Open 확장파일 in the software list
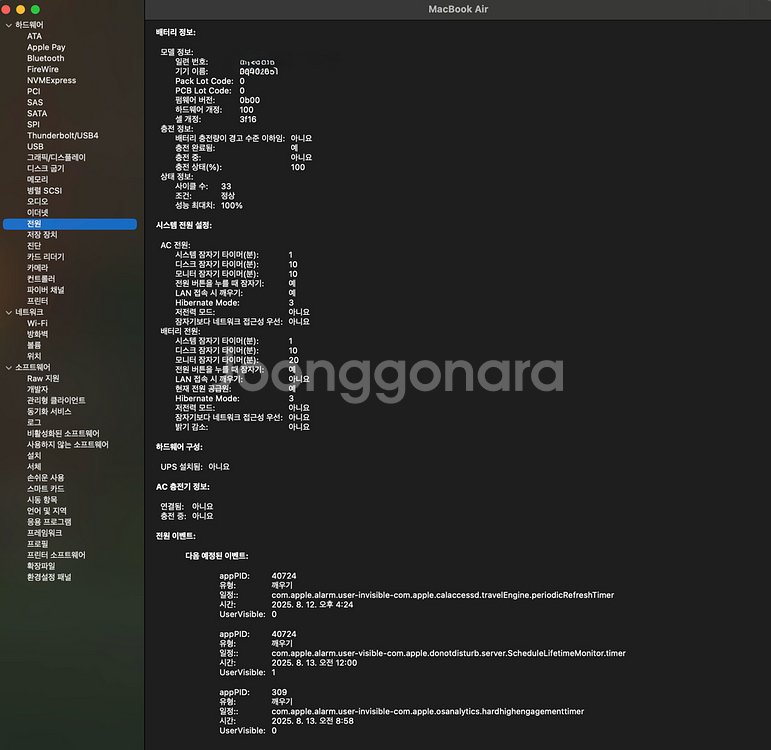The image size is (771, 750). point(41,566)
